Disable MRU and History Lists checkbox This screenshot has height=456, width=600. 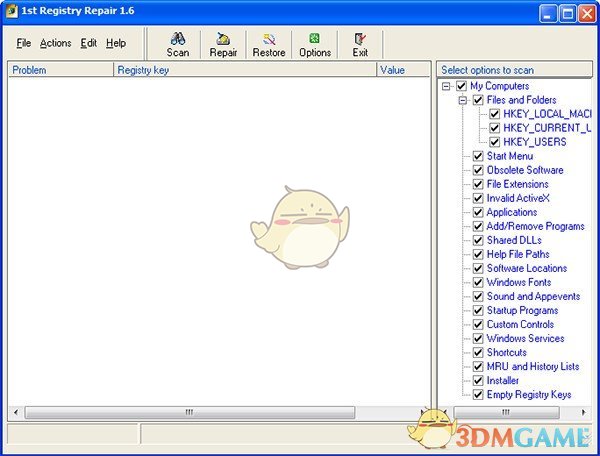tap(478, 366)
